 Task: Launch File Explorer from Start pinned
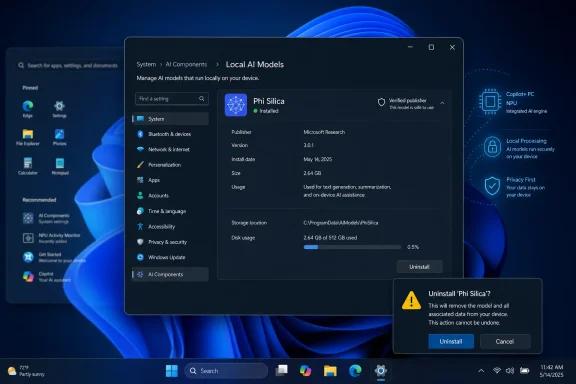[x=28, y=137]
